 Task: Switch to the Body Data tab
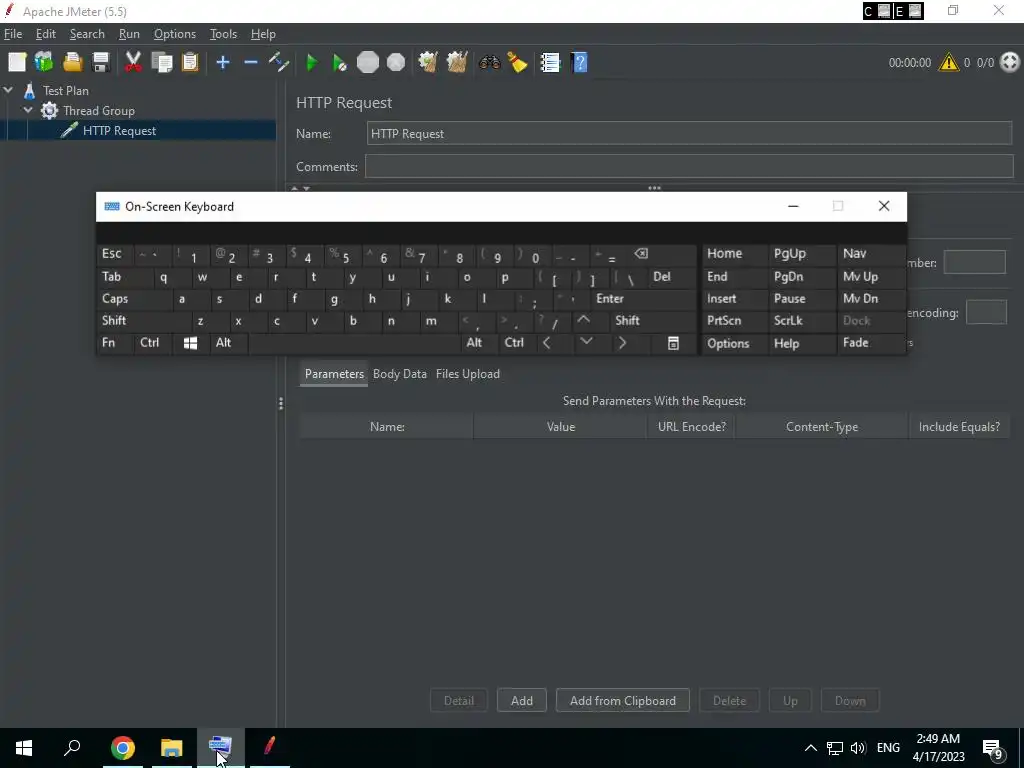400,374
